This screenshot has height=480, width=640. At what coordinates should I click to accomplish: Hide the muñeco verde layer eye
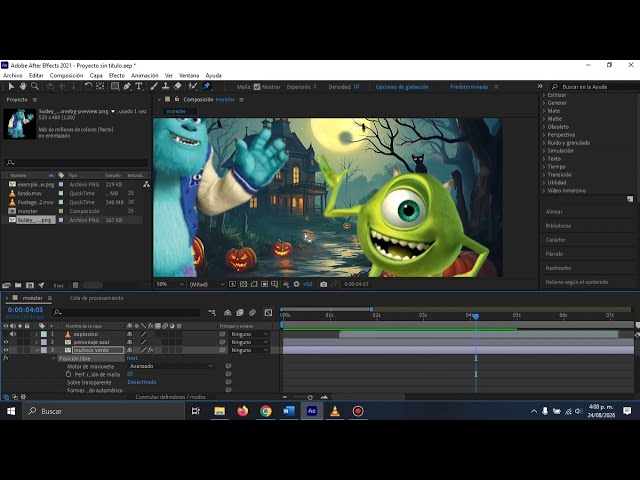click(6, 350)
